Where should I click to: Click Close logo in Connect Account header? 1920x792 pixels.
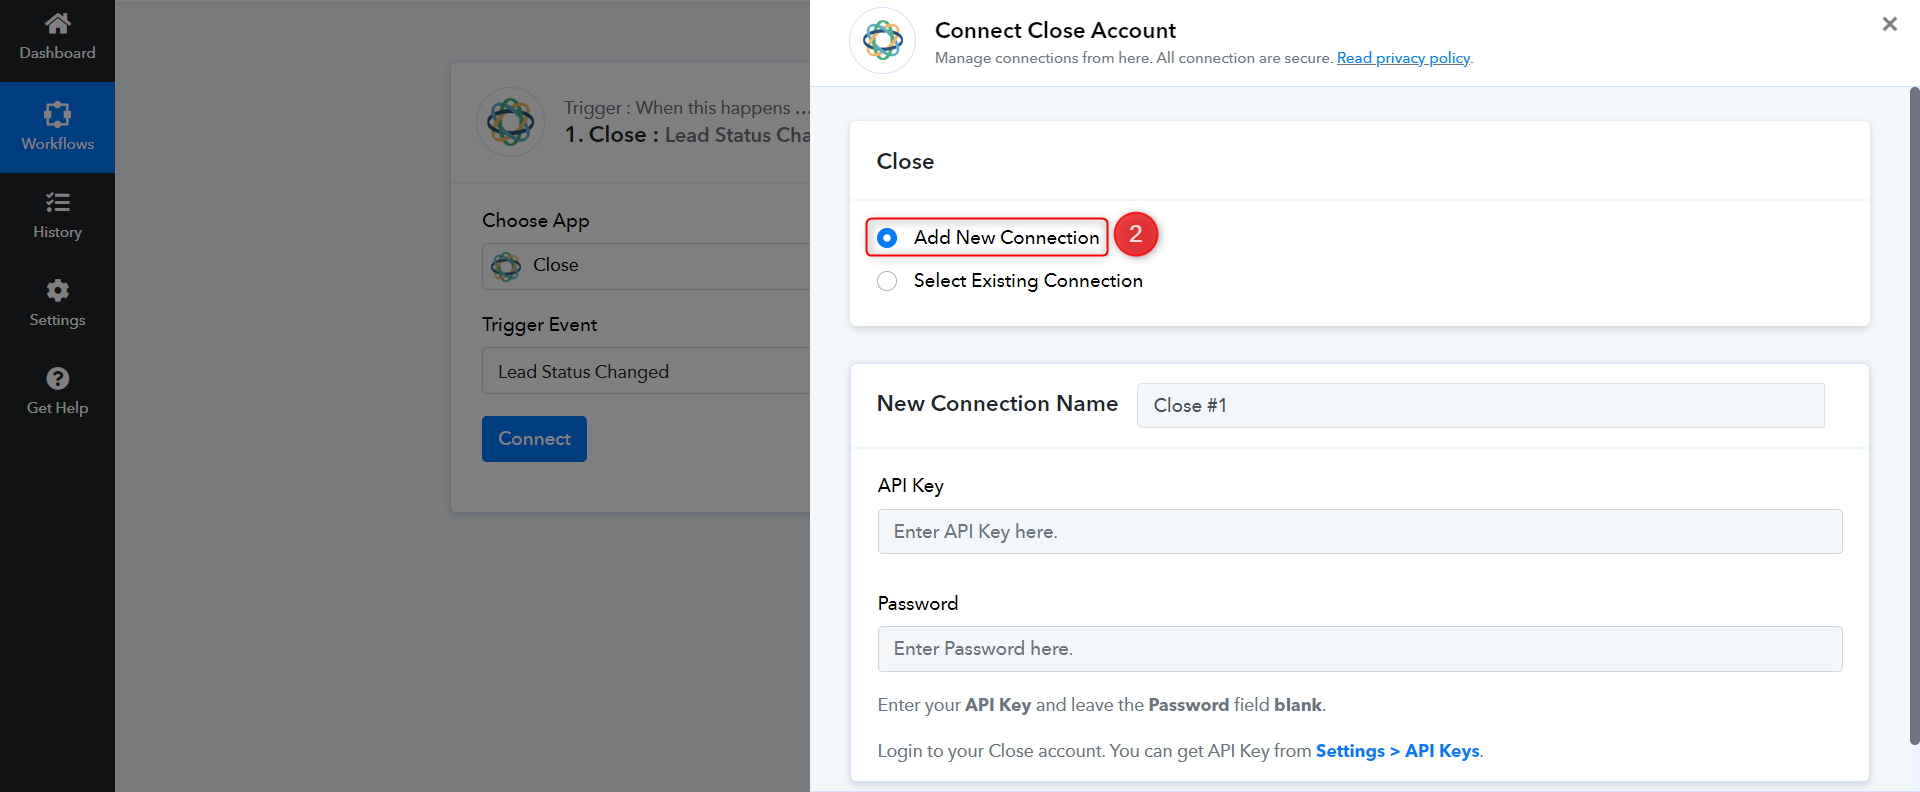[882, 40]
